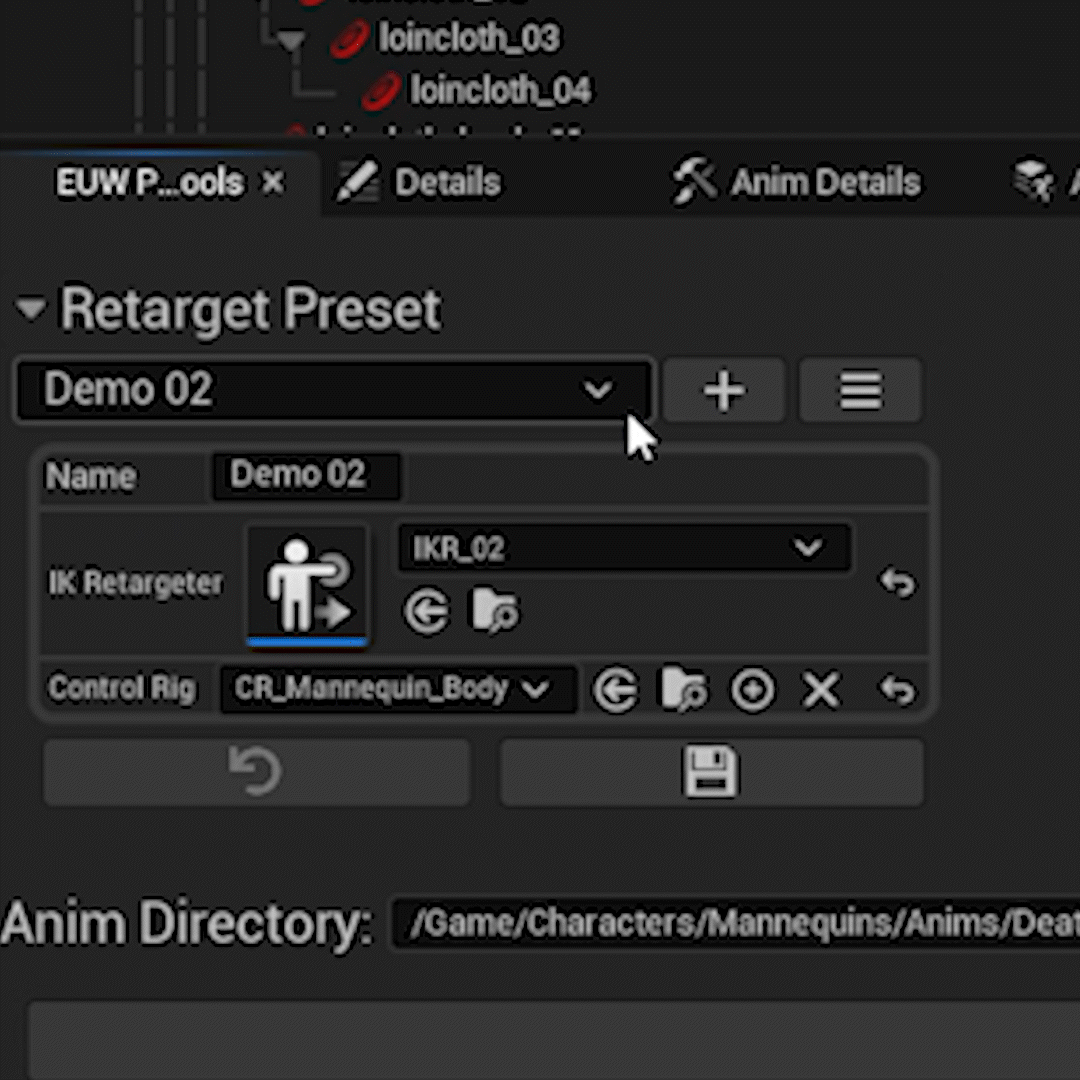1080x1080 pixels.
Task: Reset Control Rig to default value
Action: (897, 690)
